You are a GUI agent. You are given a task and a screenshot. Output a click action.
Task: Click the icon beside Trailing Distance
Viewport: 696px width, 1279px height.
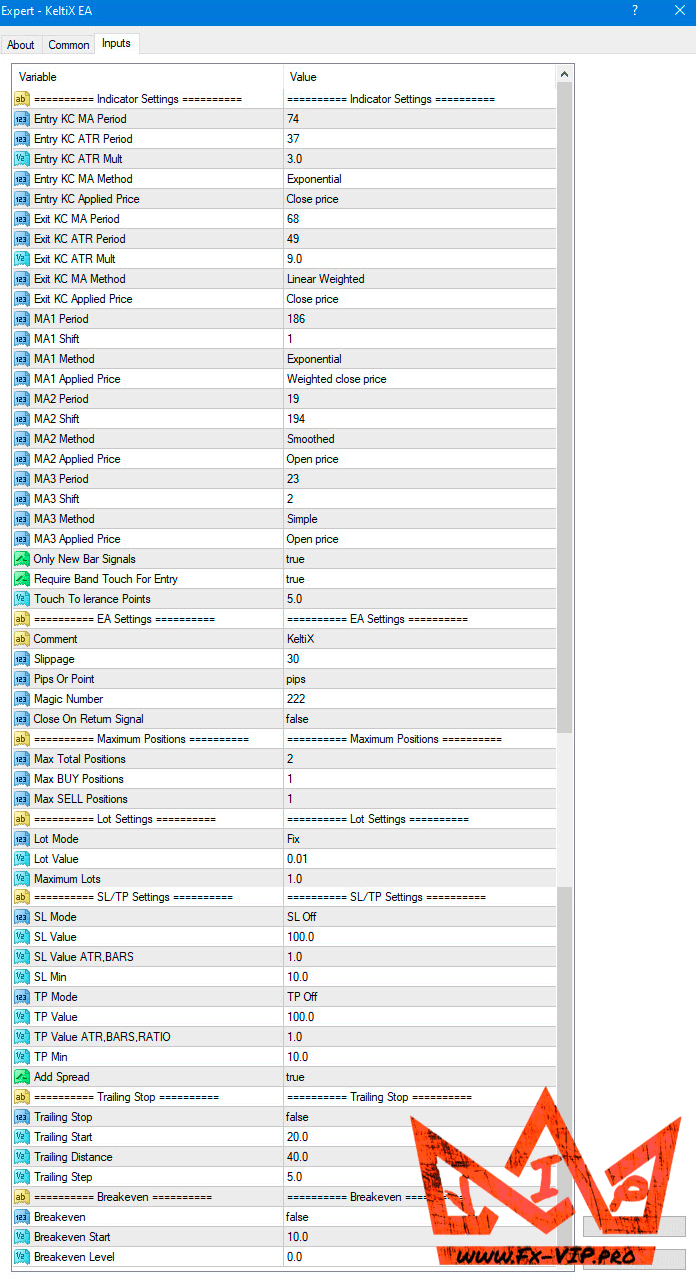coord(21,1157)
